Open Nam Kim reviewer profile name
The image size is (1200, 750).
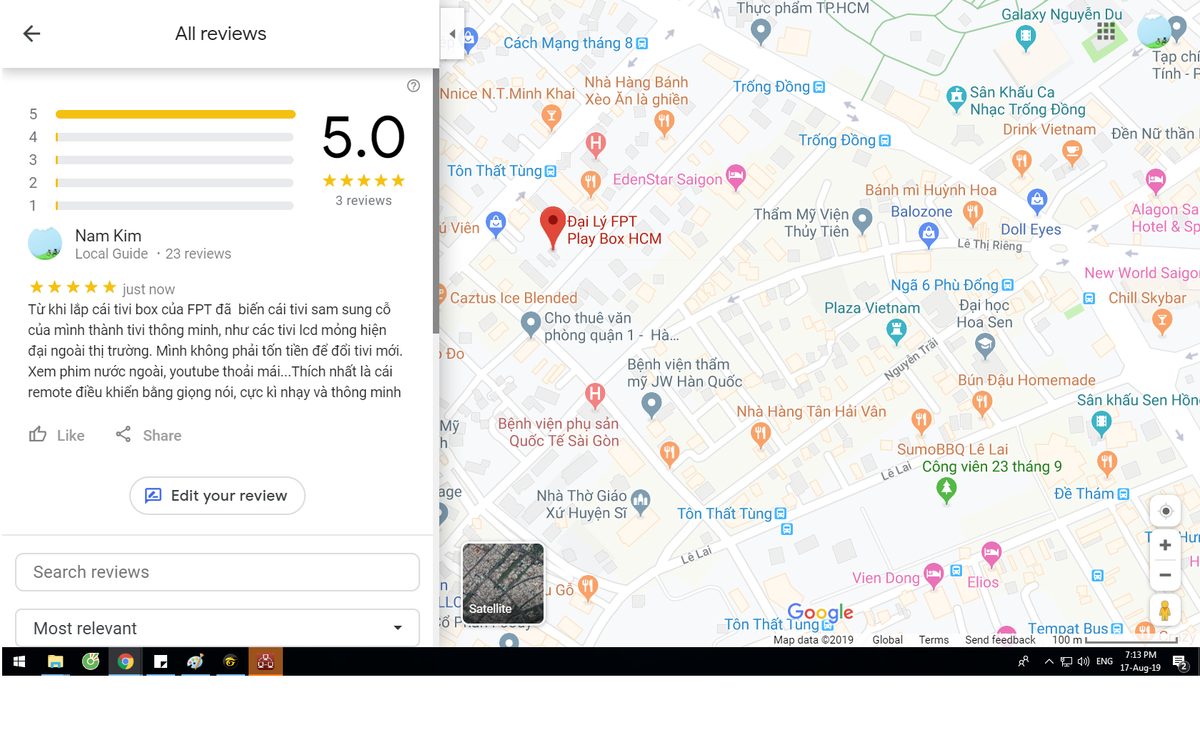108,236
